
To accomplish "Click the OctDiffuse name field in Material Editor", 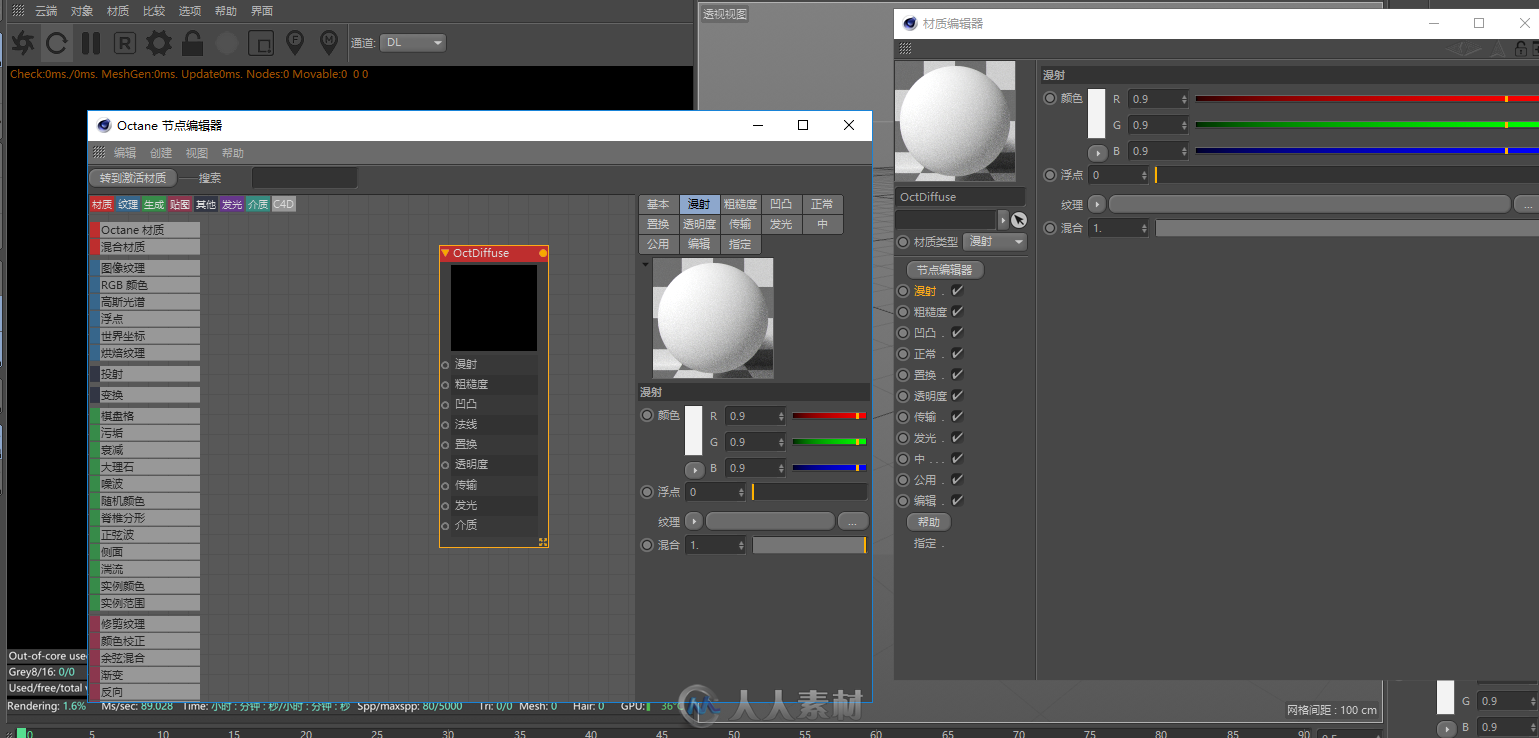I will point(960,197).
